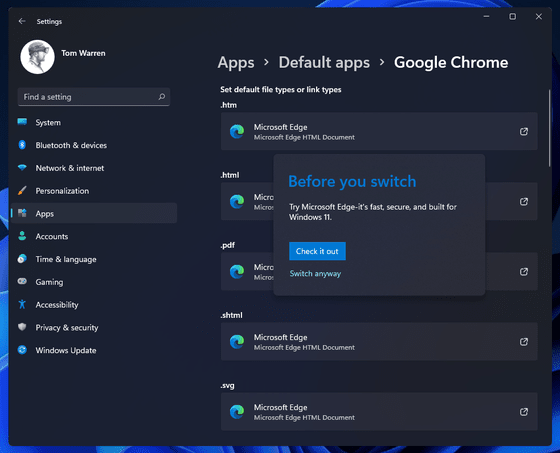The width and height of the screenshot is (560, 453).
Task: Click the .shtml file type label
Action: 231,315
